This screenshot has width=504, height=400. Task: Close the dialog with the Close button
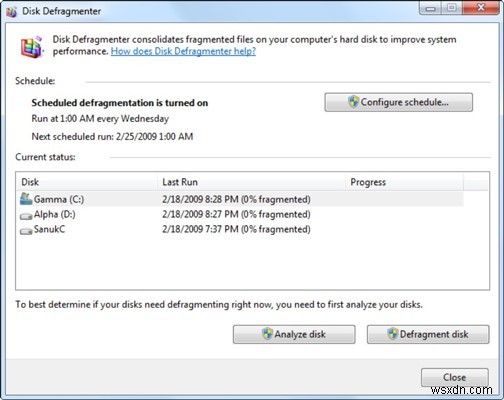click(x=455, y=377)
